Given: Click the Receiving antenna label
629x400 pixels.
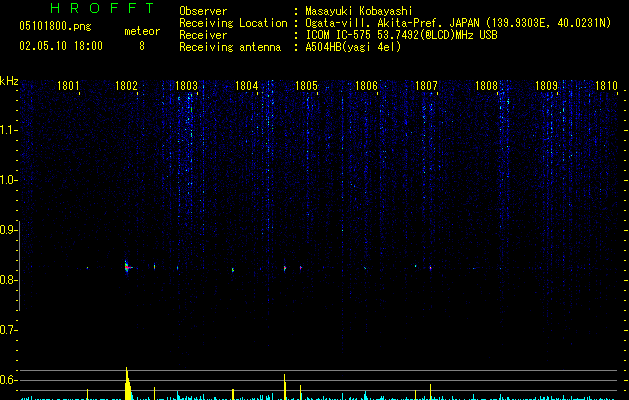Looking at the screenshot, I should pos(230,47).
